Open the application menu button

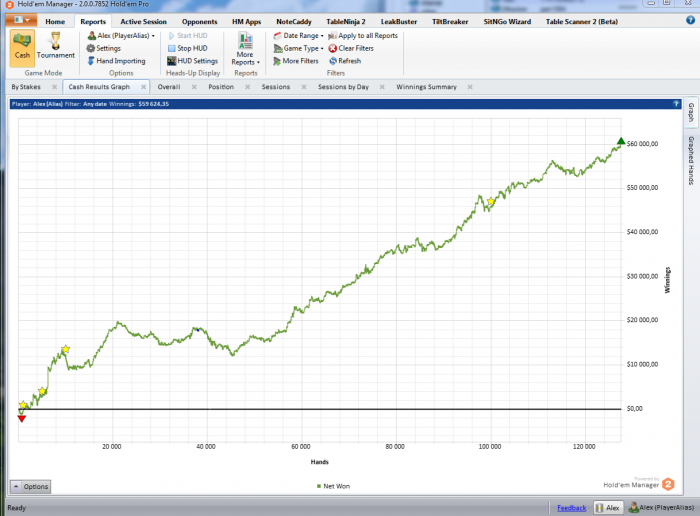tap(21, 20)
